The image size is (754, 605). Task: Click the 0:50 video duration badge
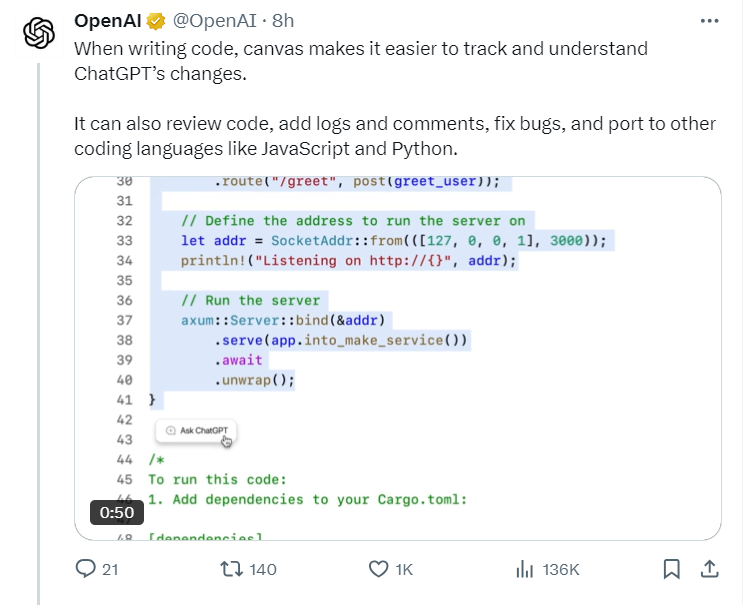click(117, 512)
